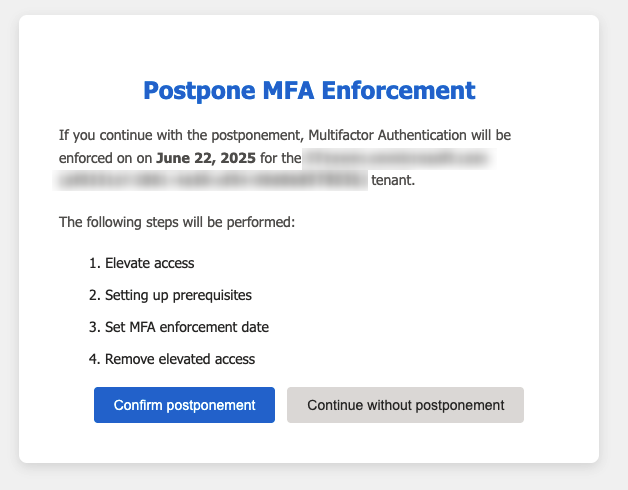This screenshot has height=490, width=628.
Task: Click the blurred tenant ID before "tenant."
Action: [x=212, y=182]
